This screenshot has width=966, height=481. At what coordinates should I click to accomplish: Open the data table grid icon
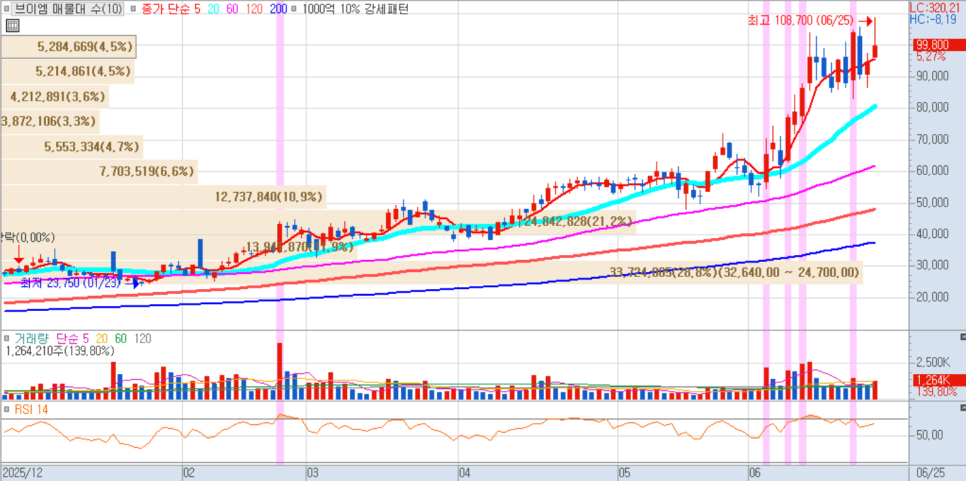coord(12,25)
